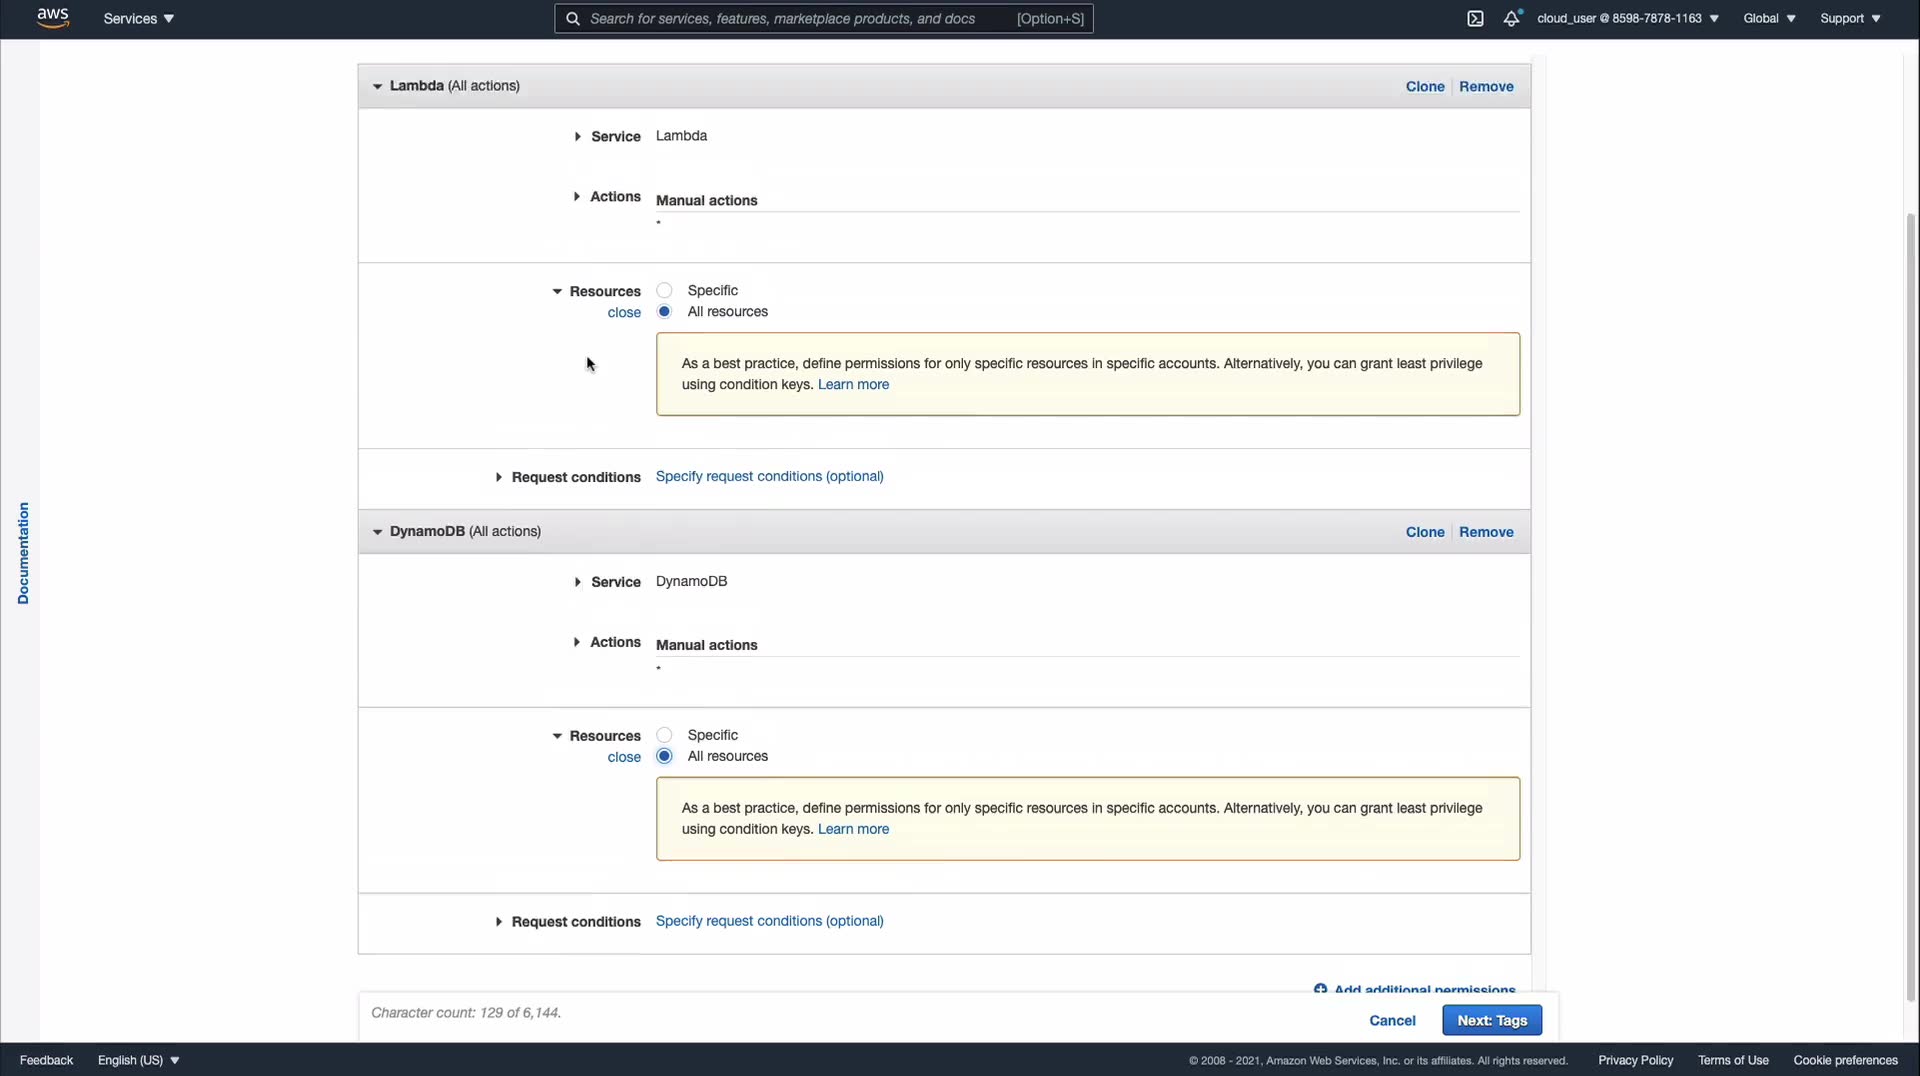
Task: Click the page vertical scrollbar
Action: pyautogui.click(x=1911, y=600)
